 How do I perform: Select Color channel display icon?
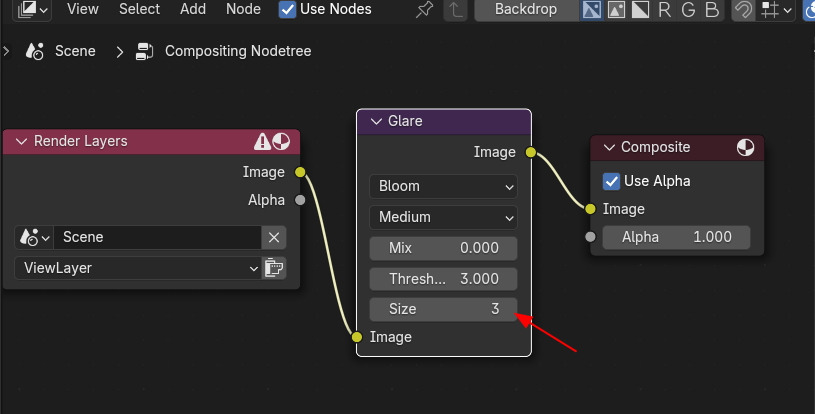(x=616, y=9)
